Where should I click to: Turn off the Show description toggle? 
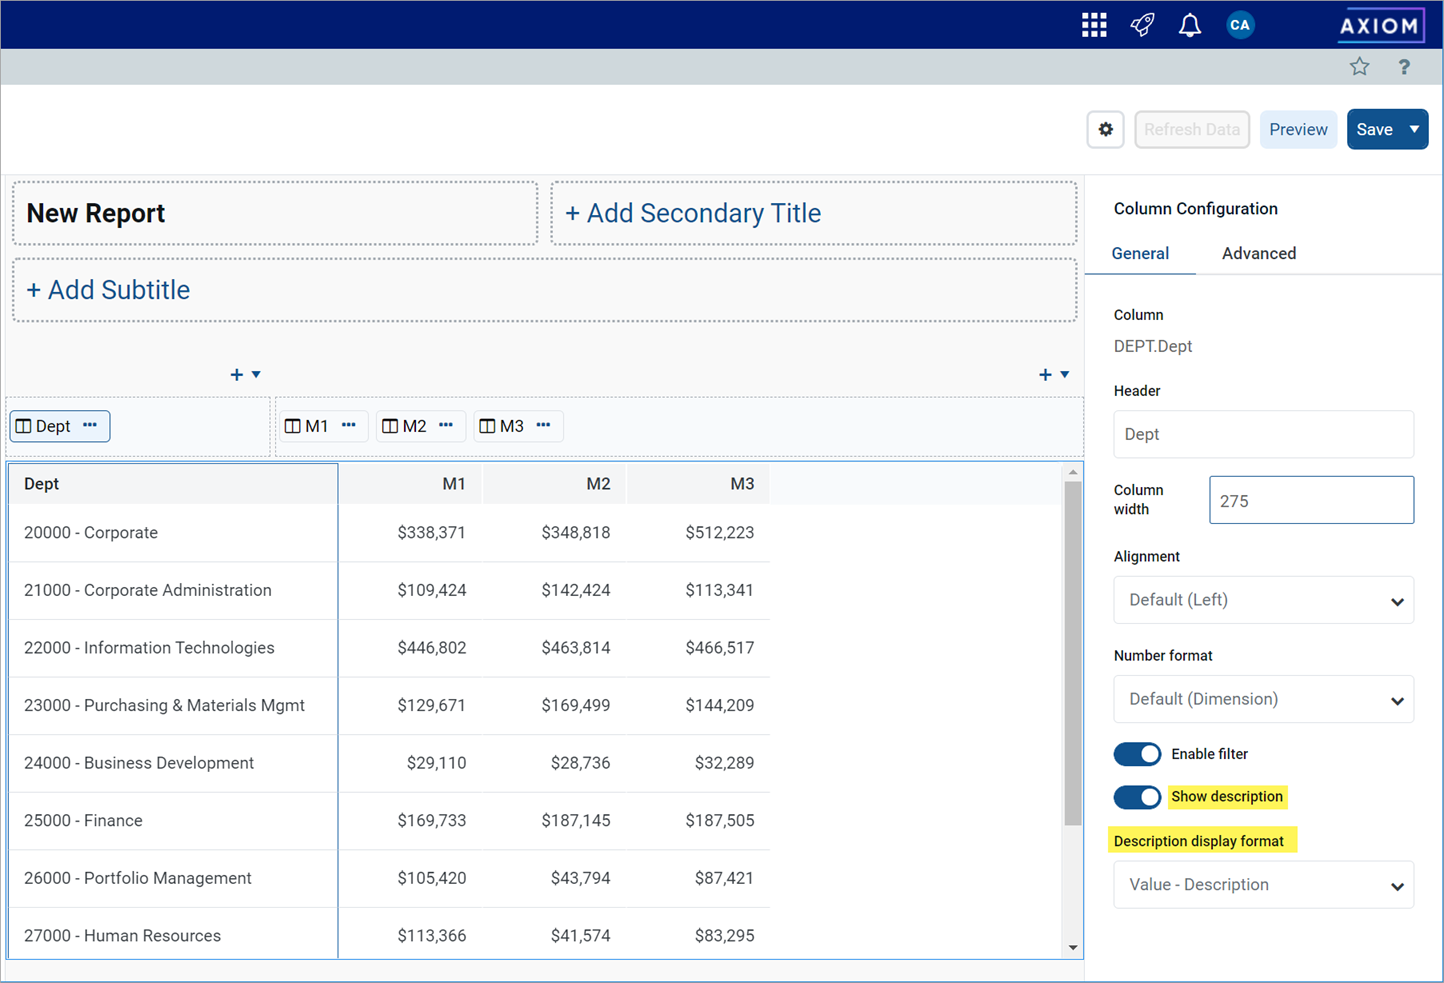pyautogui.click(x=1137, y=797)
